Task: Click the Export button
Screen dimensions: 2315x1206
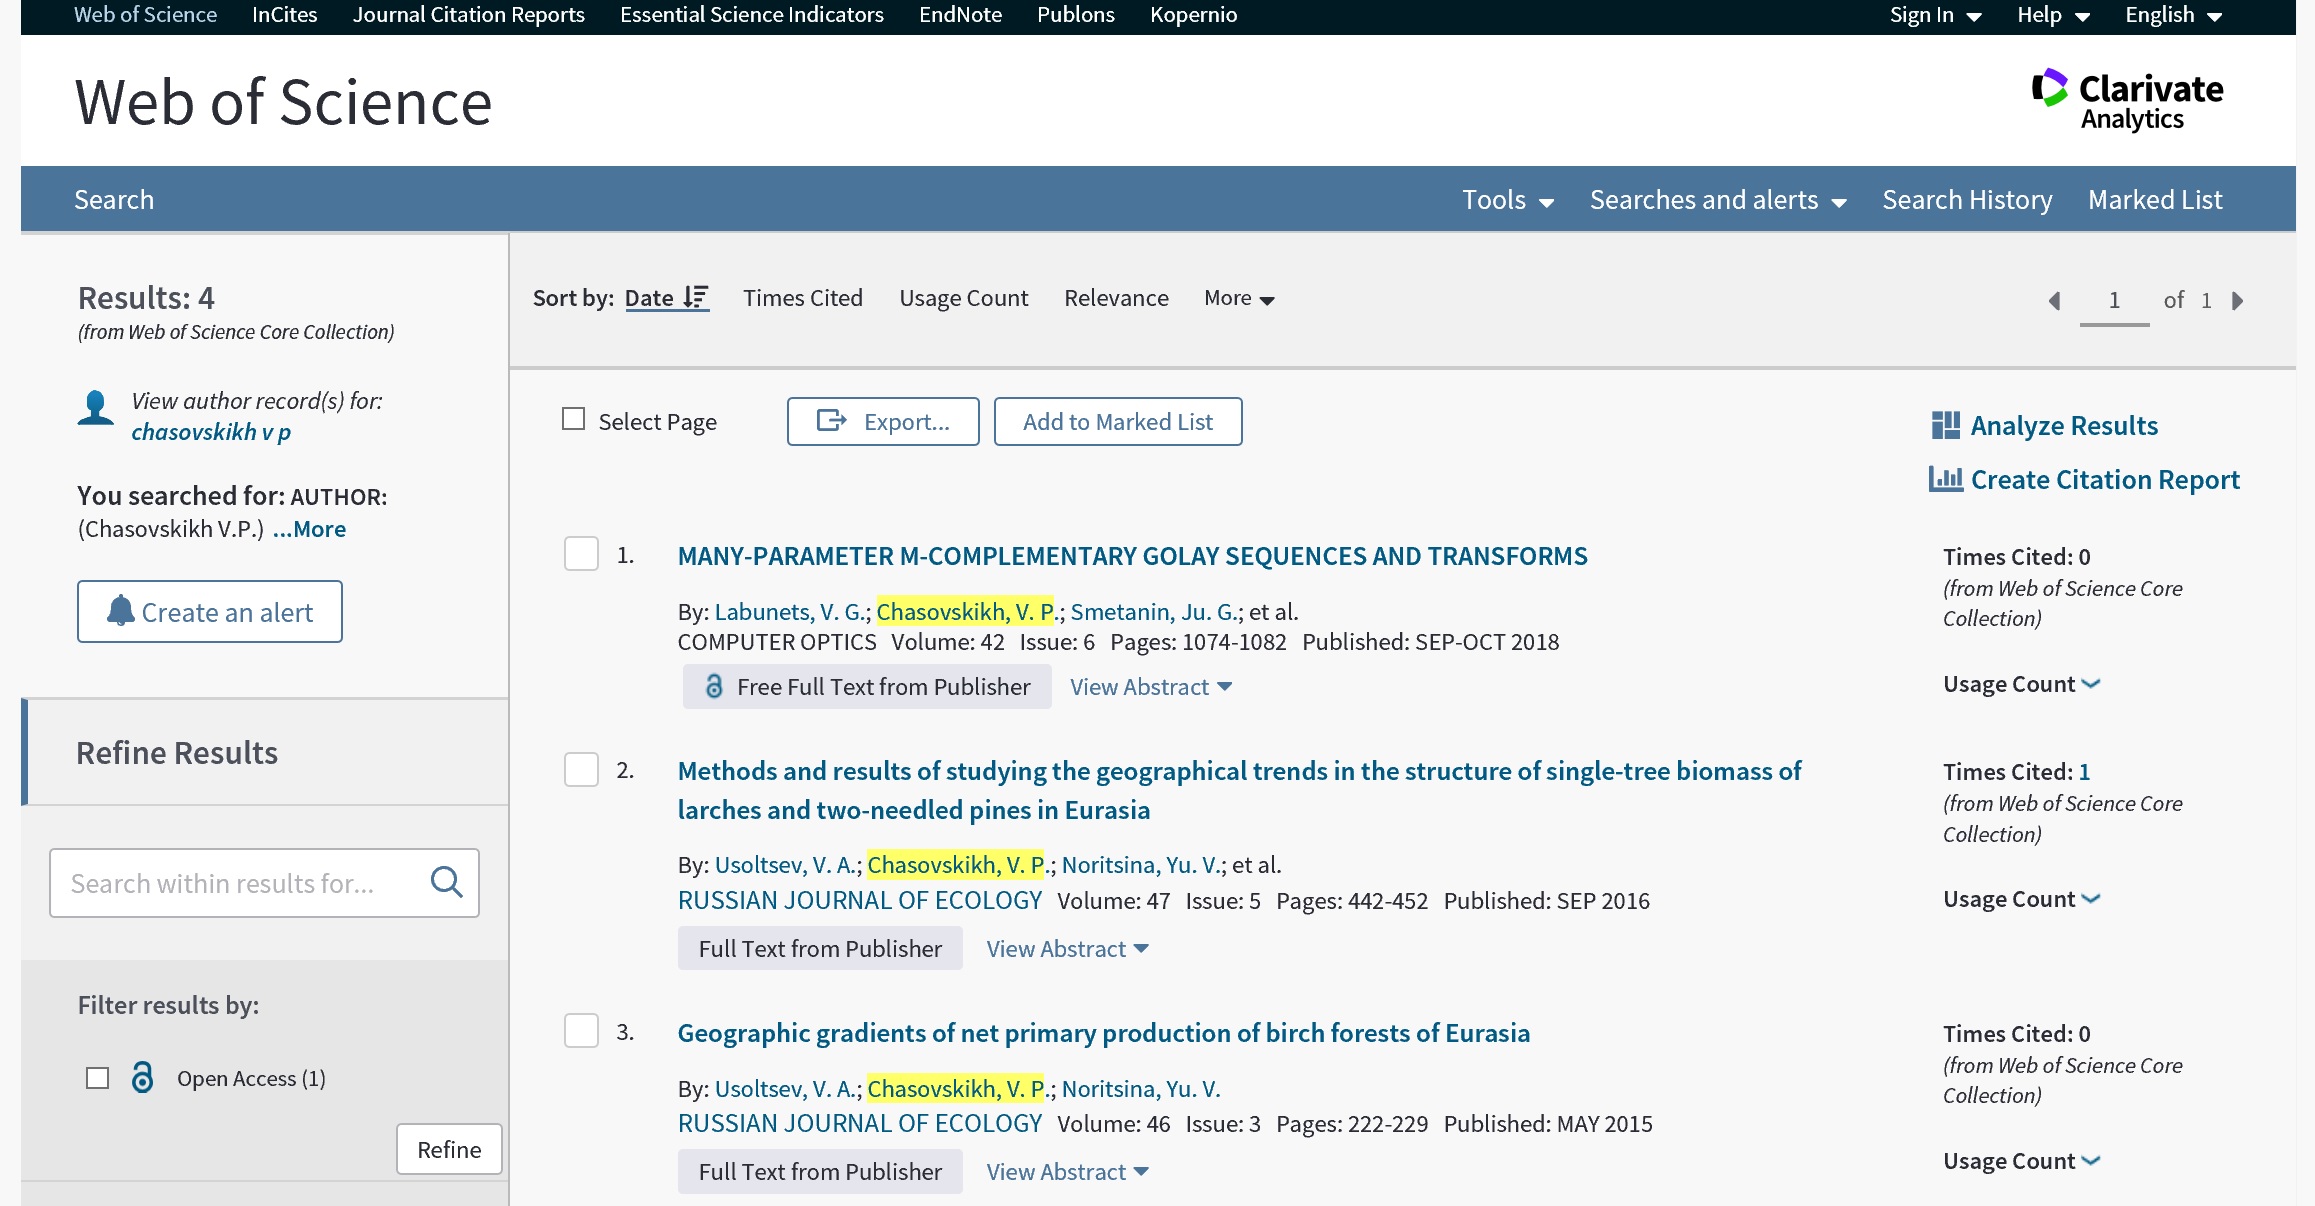Action: (882, 422)
